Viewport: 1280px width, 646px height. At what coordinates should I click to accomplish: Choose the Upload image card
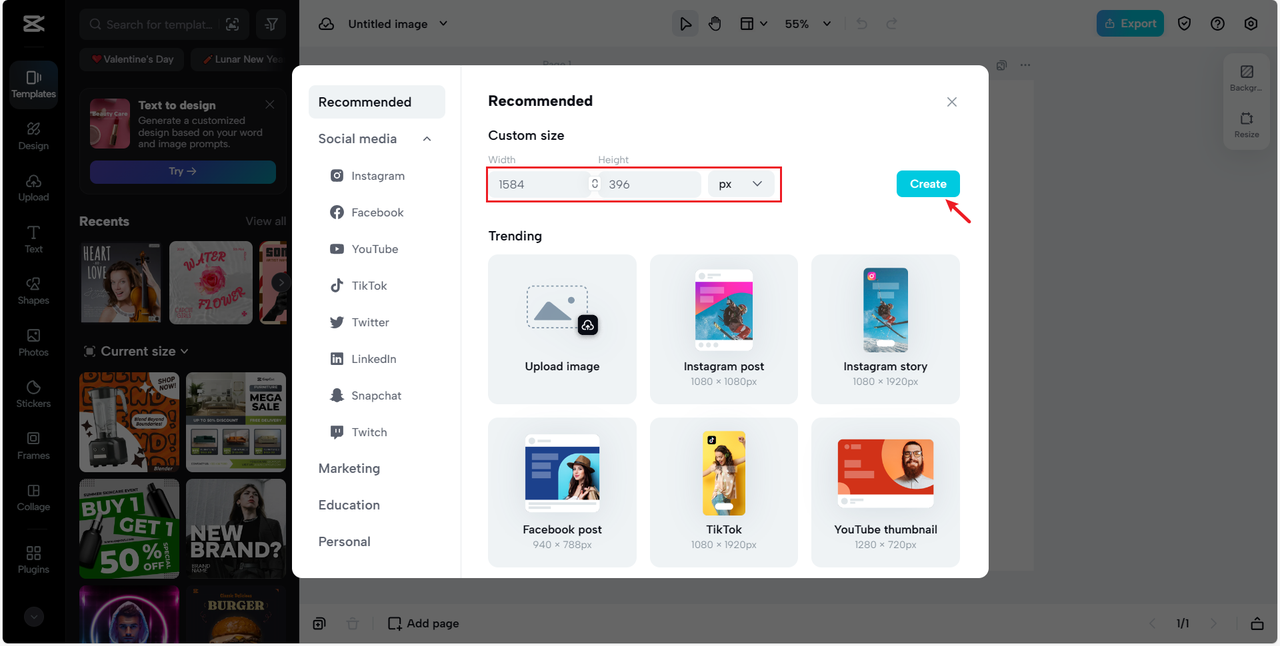click(x=562, y=329)
